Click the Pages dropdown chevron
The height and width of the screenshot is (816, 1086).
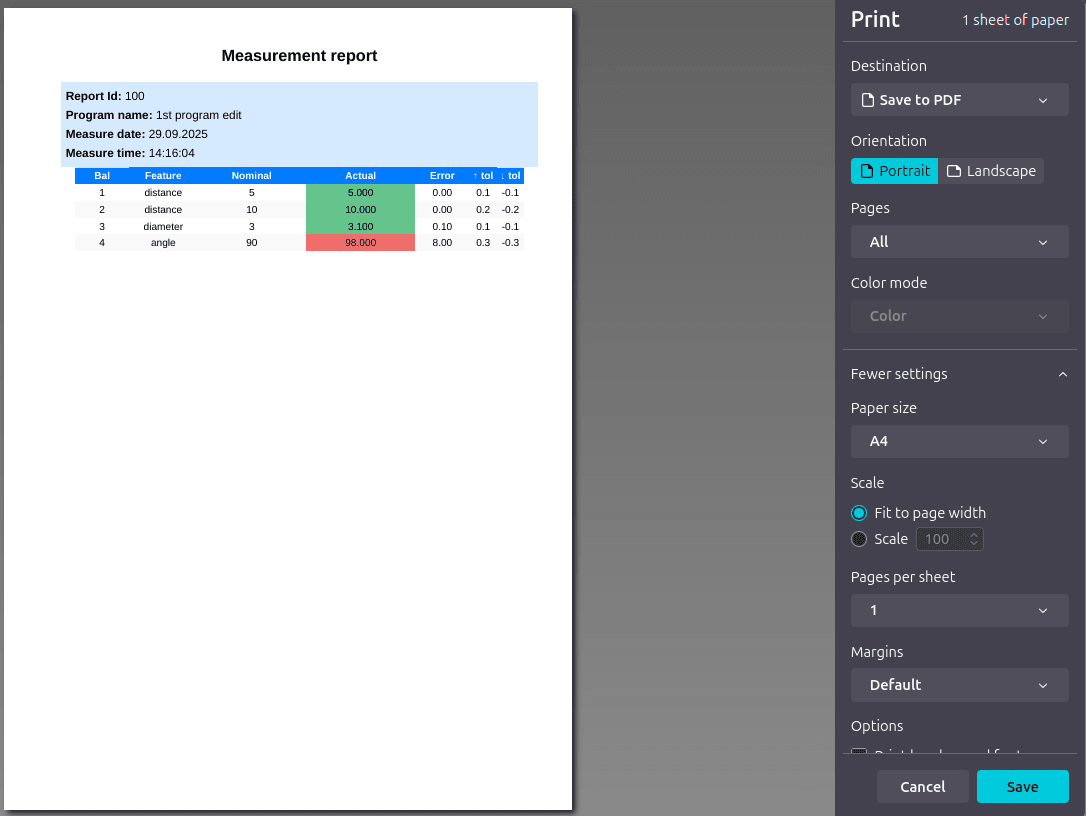[1043, 241]
